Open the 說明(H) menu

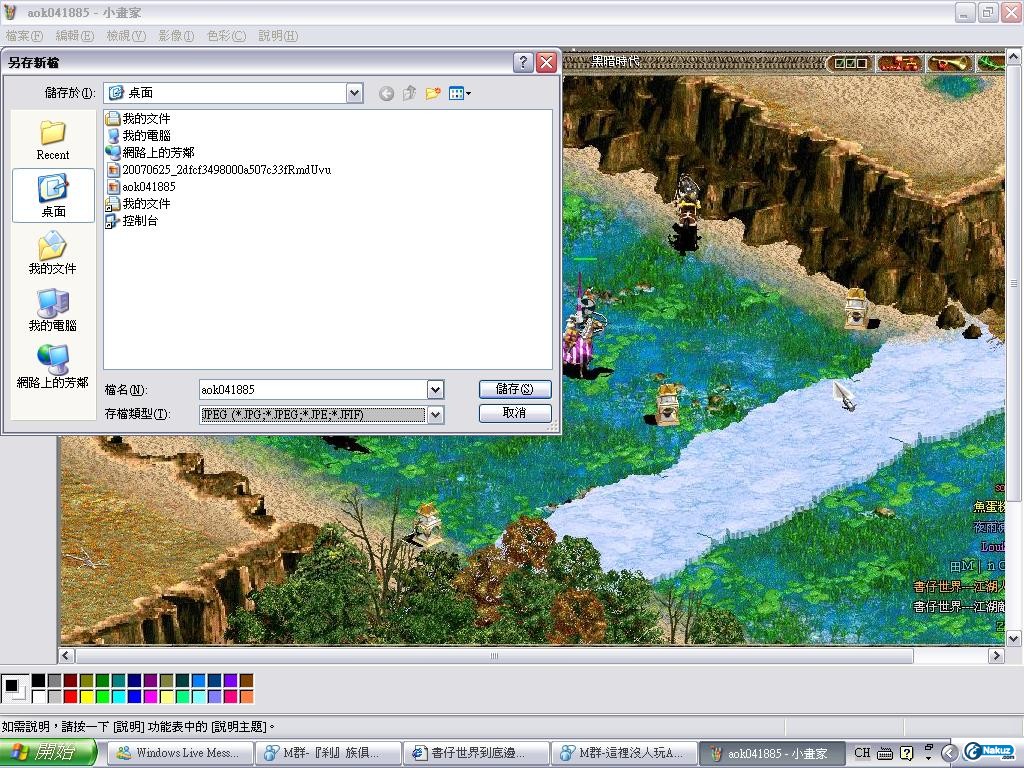tap(278, 36)
